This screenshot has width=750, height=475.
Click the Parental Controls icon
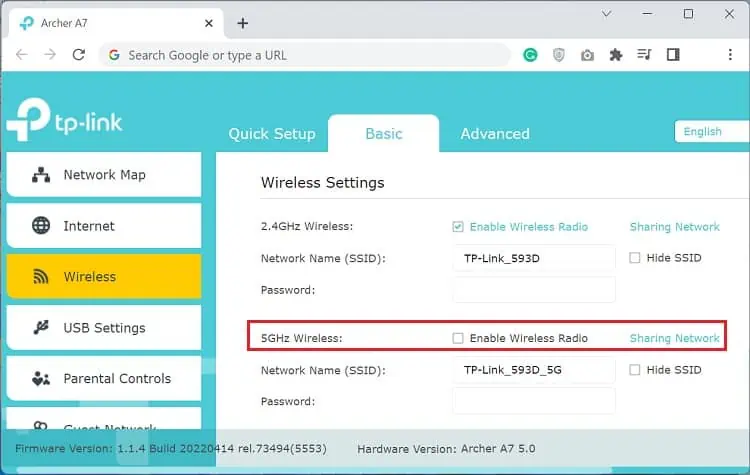(41, 379)
